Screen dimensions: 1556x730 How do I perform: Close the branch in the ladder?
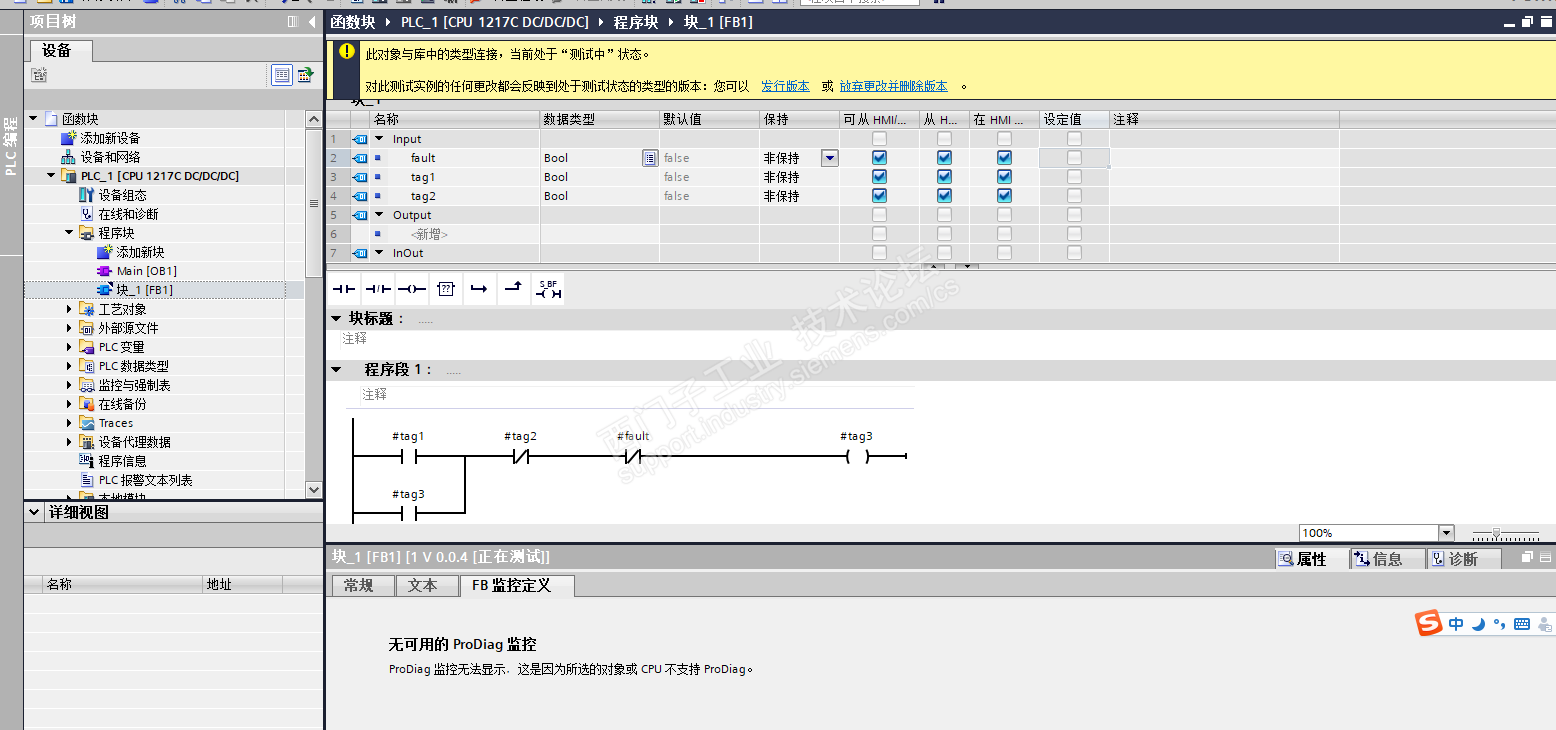pyautogui.click(x=513, y=290)
